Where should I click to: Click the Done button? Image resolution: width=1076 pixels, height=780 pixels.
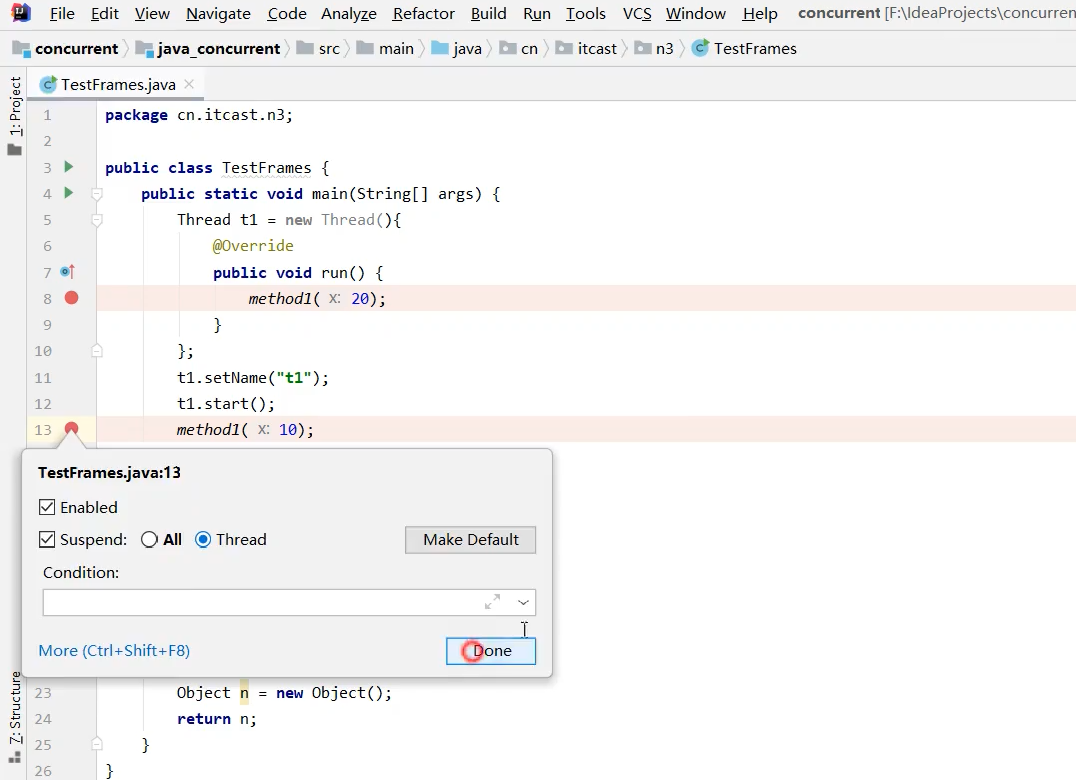click(491, 650)
